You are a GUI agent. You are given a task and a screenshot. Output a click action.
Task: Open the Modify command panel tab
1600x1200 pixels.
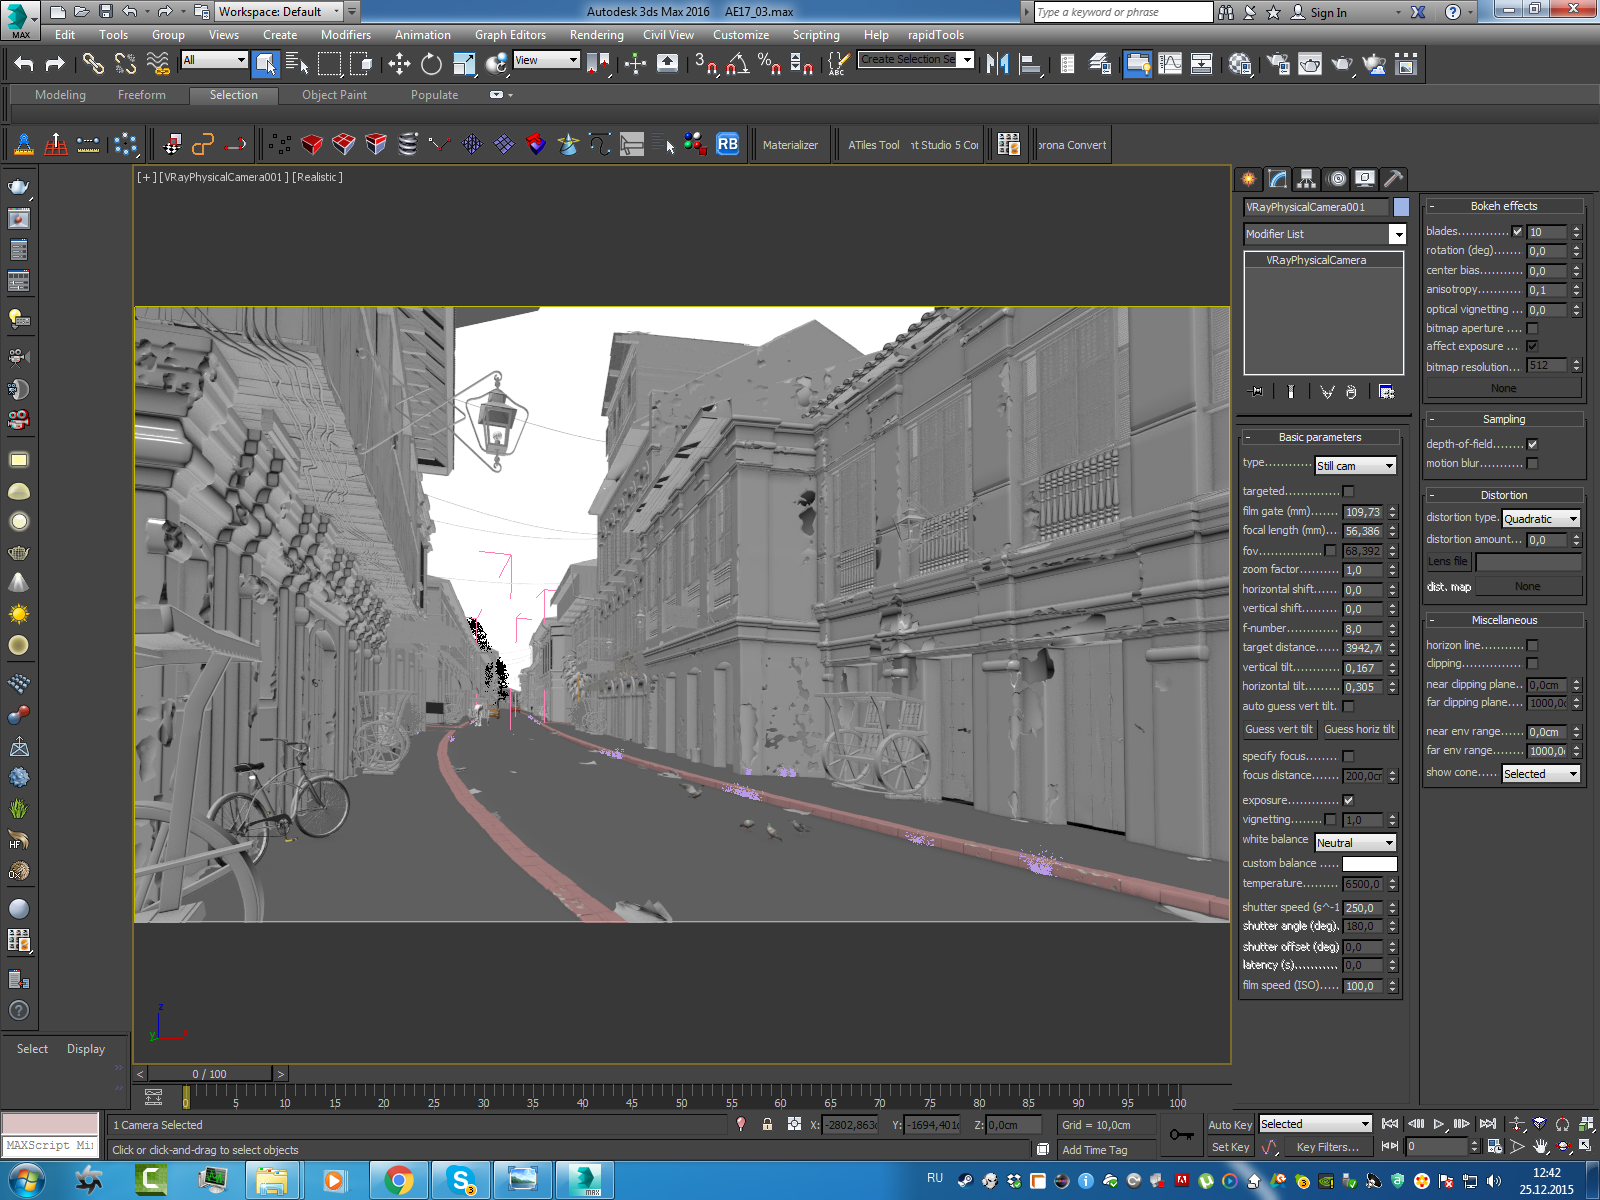pos(1278,179)
